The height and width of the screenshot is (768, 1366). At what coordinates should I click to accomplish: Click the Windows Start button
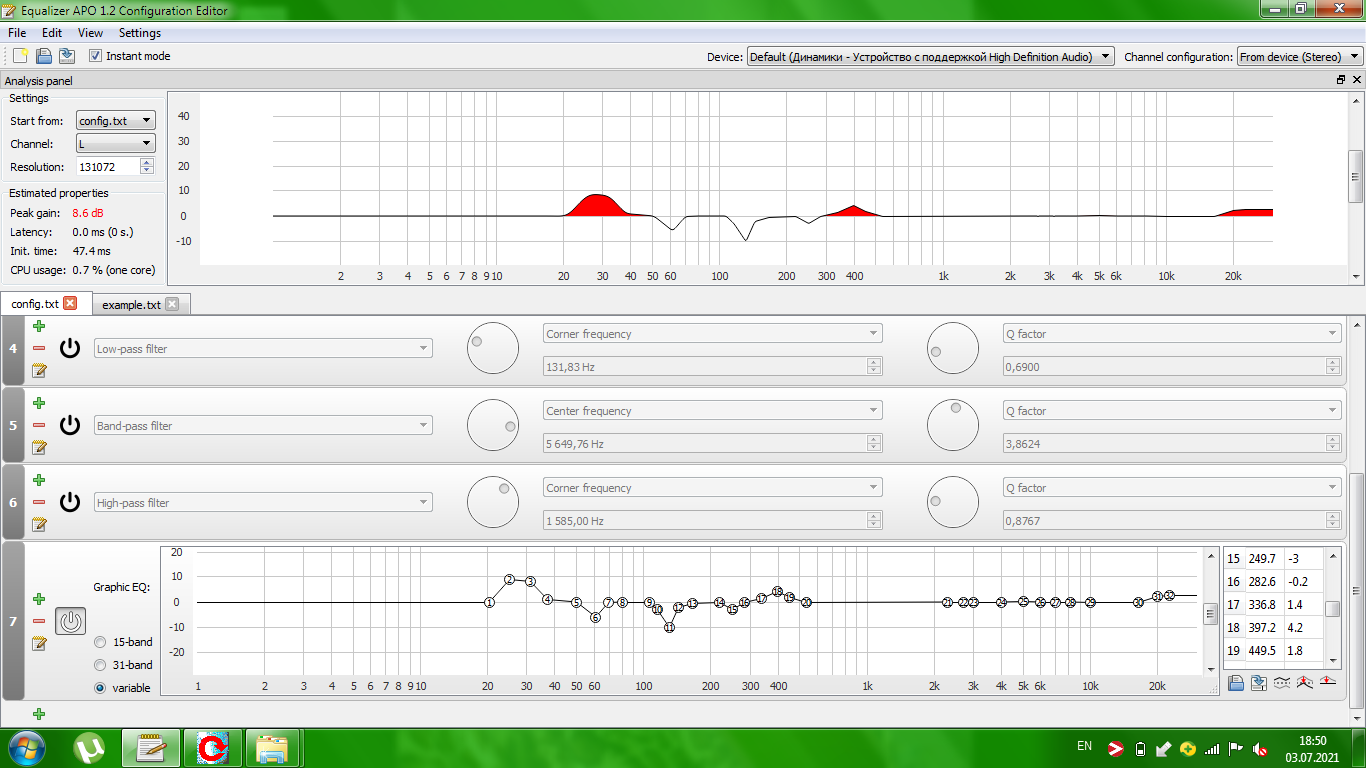(25, 747)
